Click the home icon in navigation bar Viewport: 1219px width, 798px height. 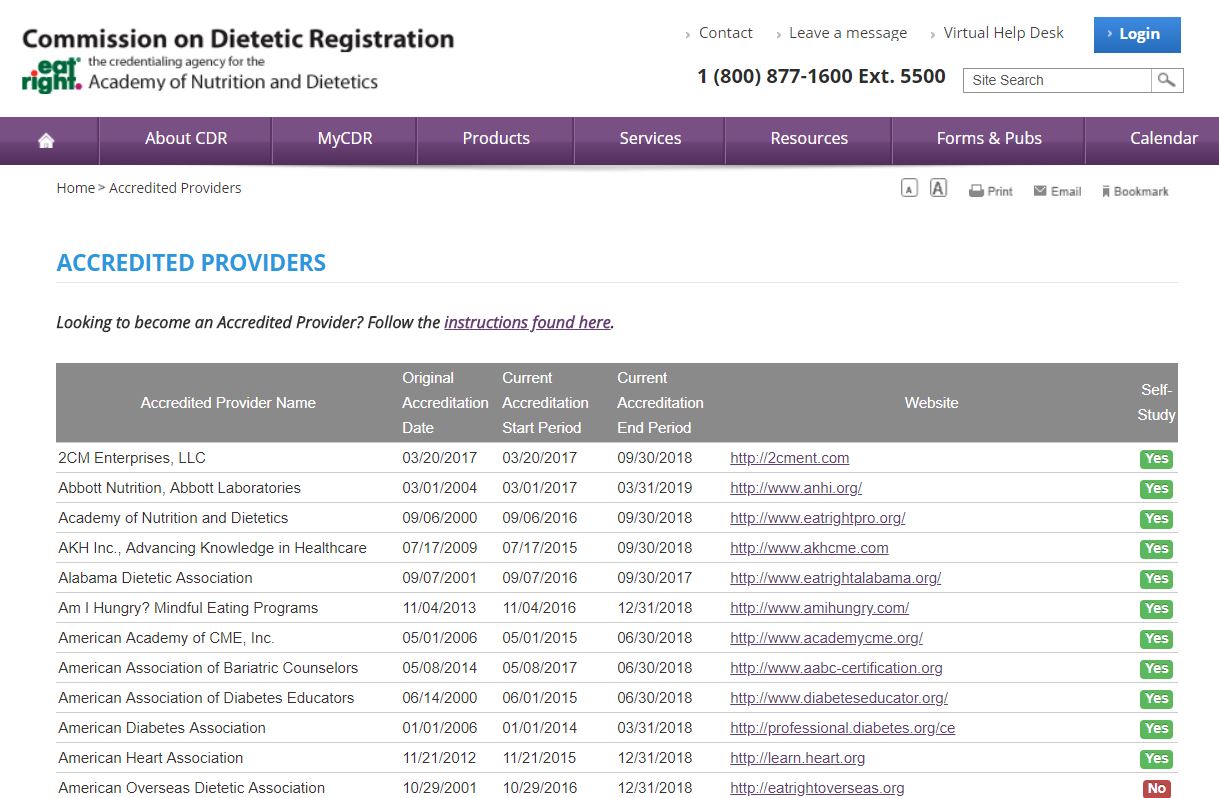46,140
